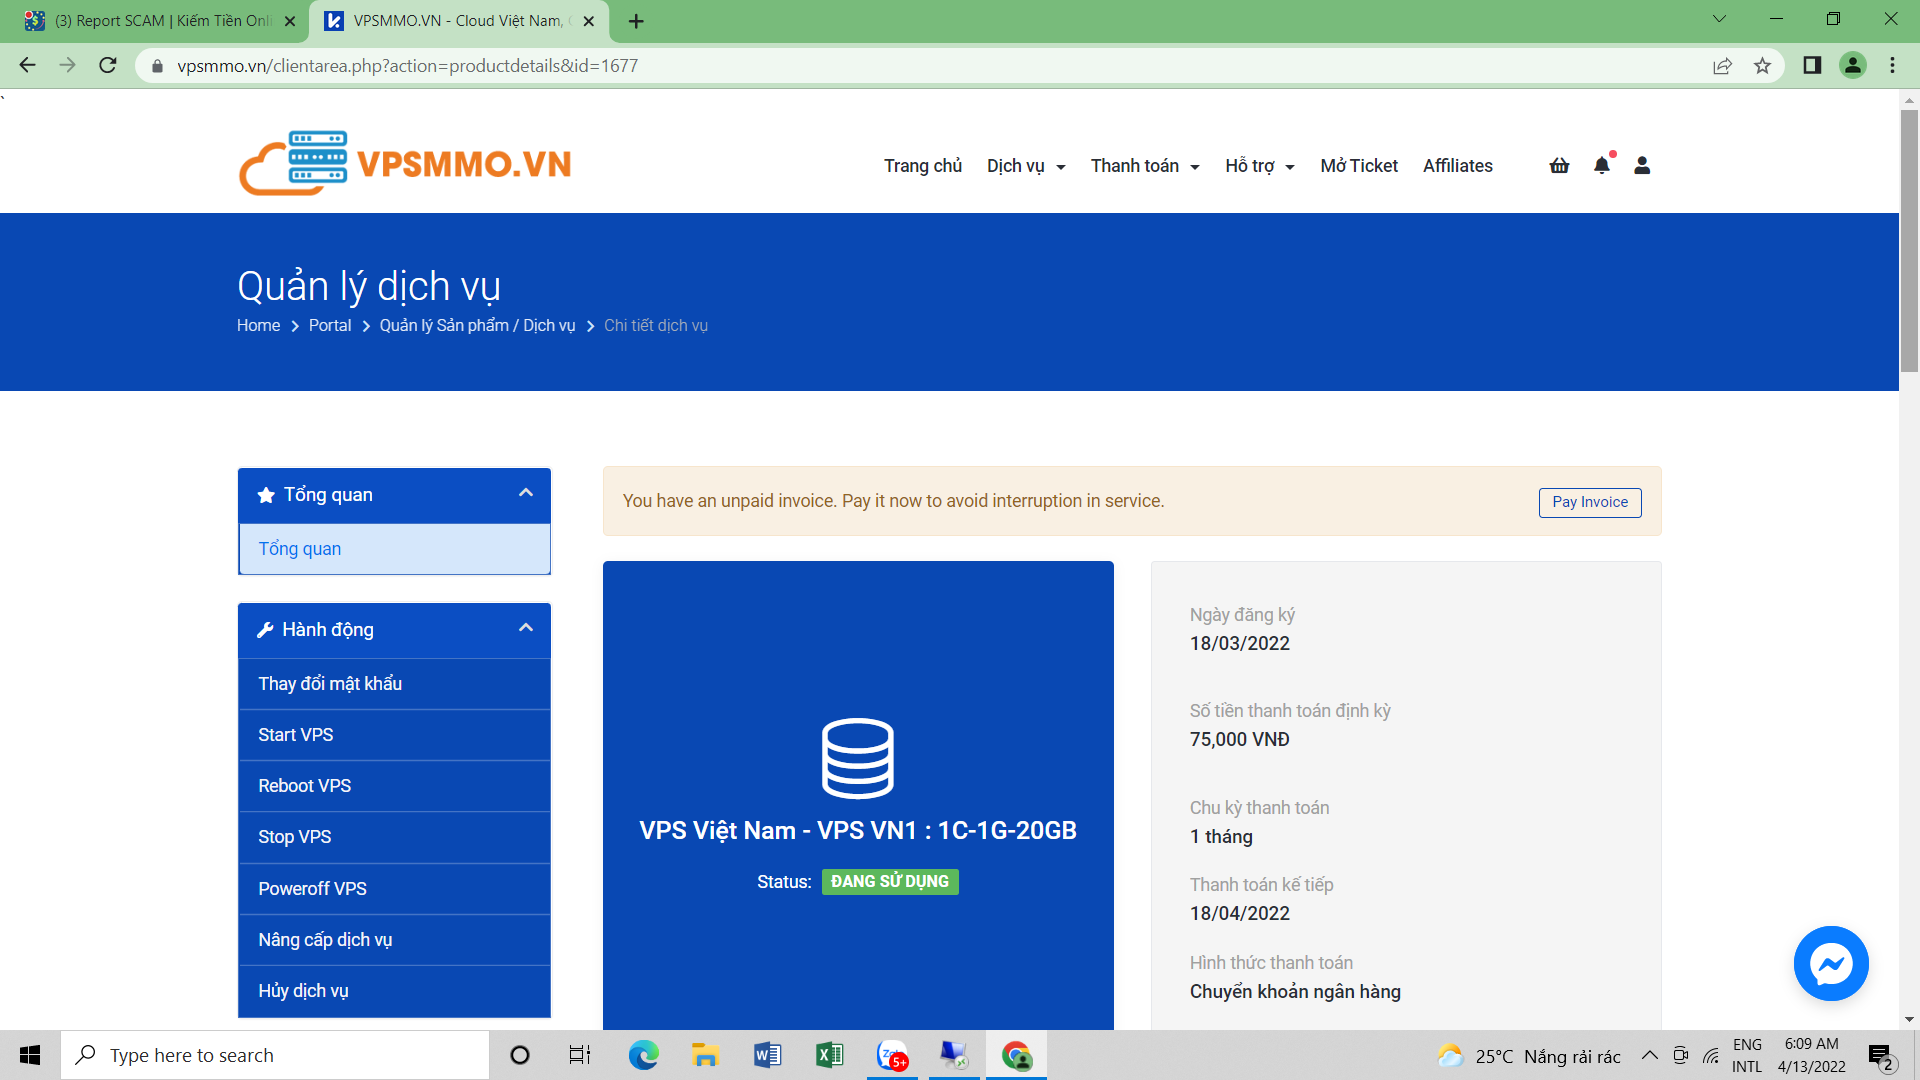Click the Windows taskbar search box
The width and height of the screenshot is (1920, 1080).
click(275, 1055)
